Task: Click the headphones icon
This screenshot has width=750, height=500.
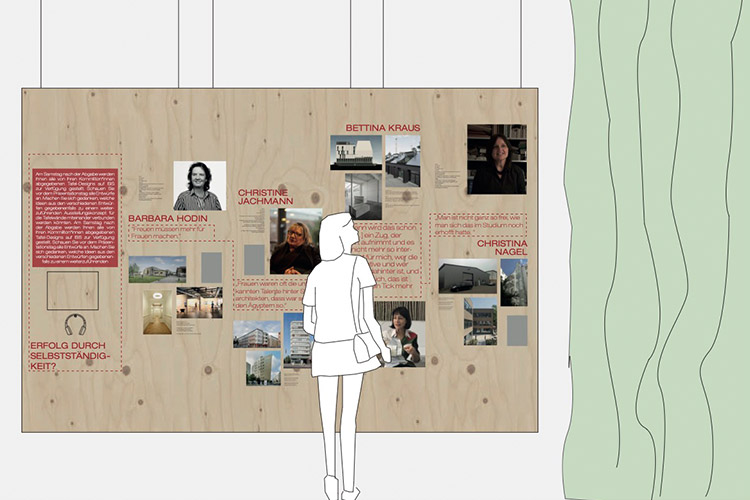Action: click(76, 325)
